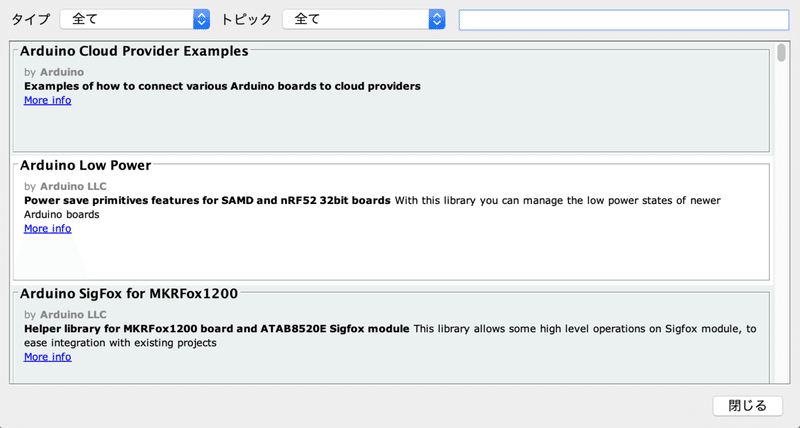Open More info link for Arduino SigFox
This screenshot has width=800, height=428.
(x=47, y=357)
